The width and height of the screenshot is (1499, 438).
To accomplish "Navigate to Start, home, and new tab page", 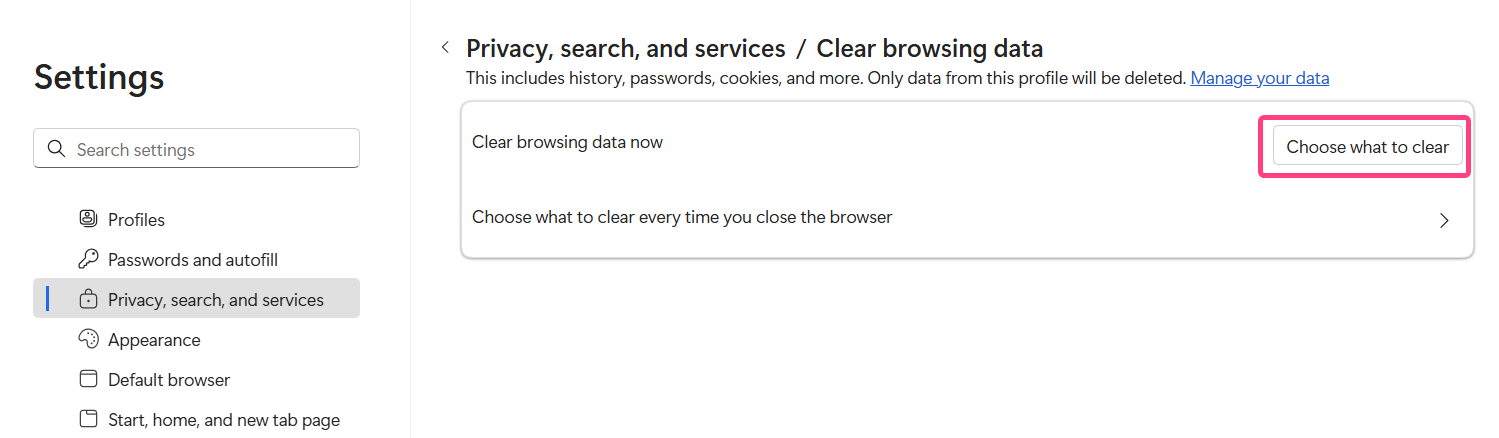I will [224, 420].
